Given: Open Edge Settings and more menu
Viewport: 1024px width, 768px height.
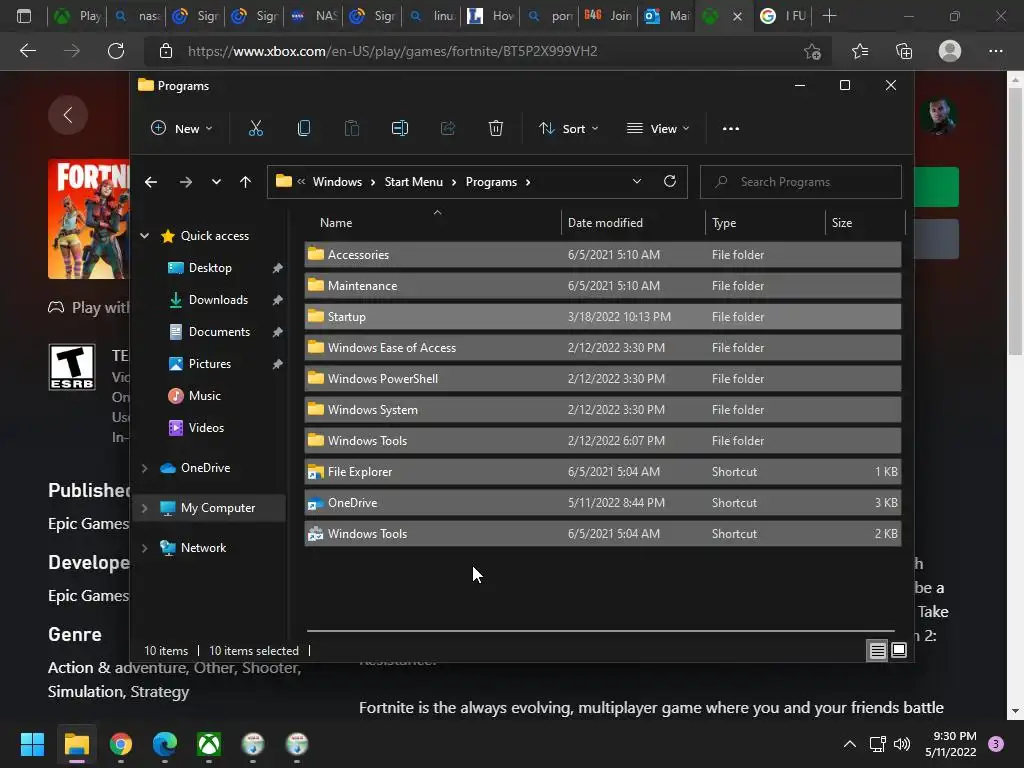Looking at the screenshot, I should 995,51.
